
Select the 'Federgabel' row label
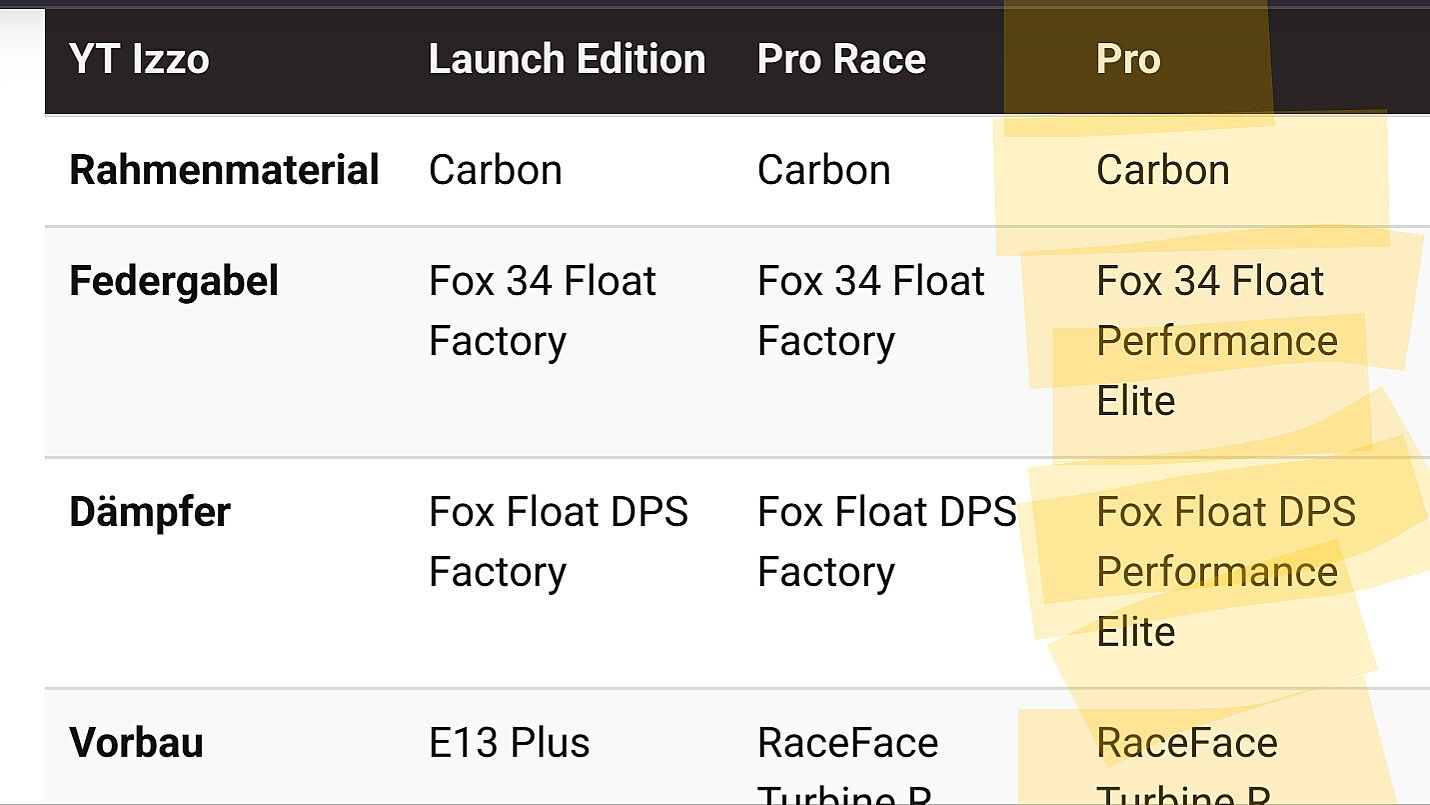coord(173,282)
